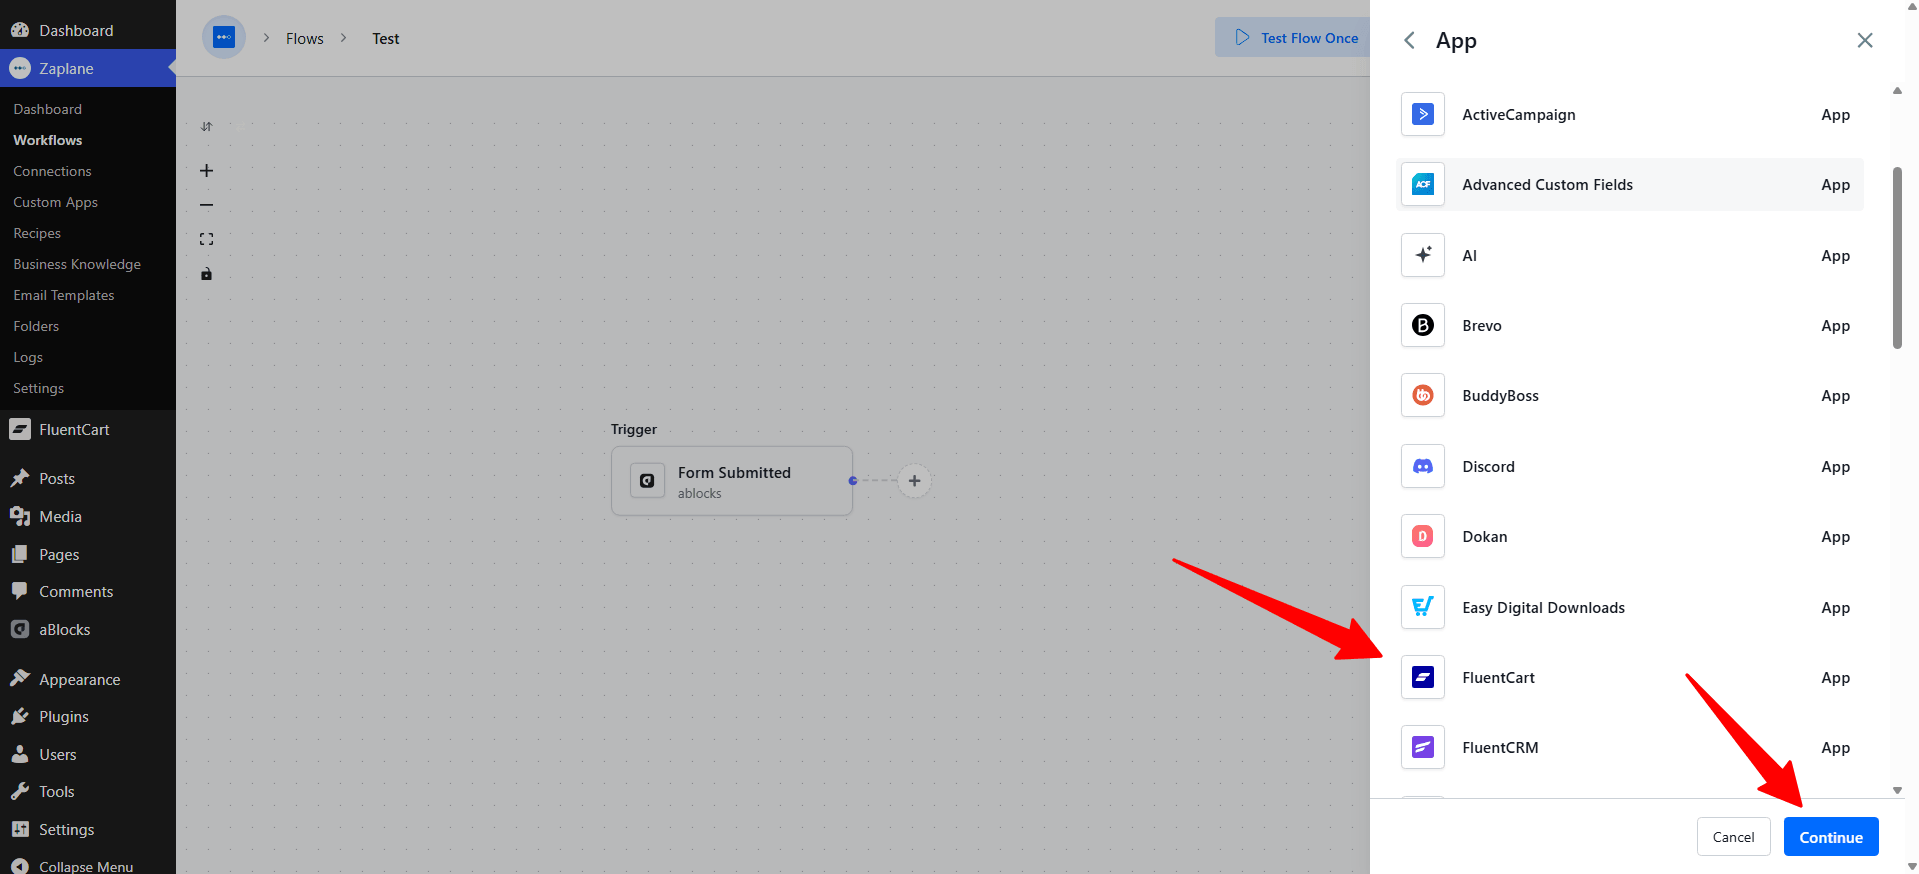Click the Test breadcrumb title
1919x874 pixels.
point(386,38)
